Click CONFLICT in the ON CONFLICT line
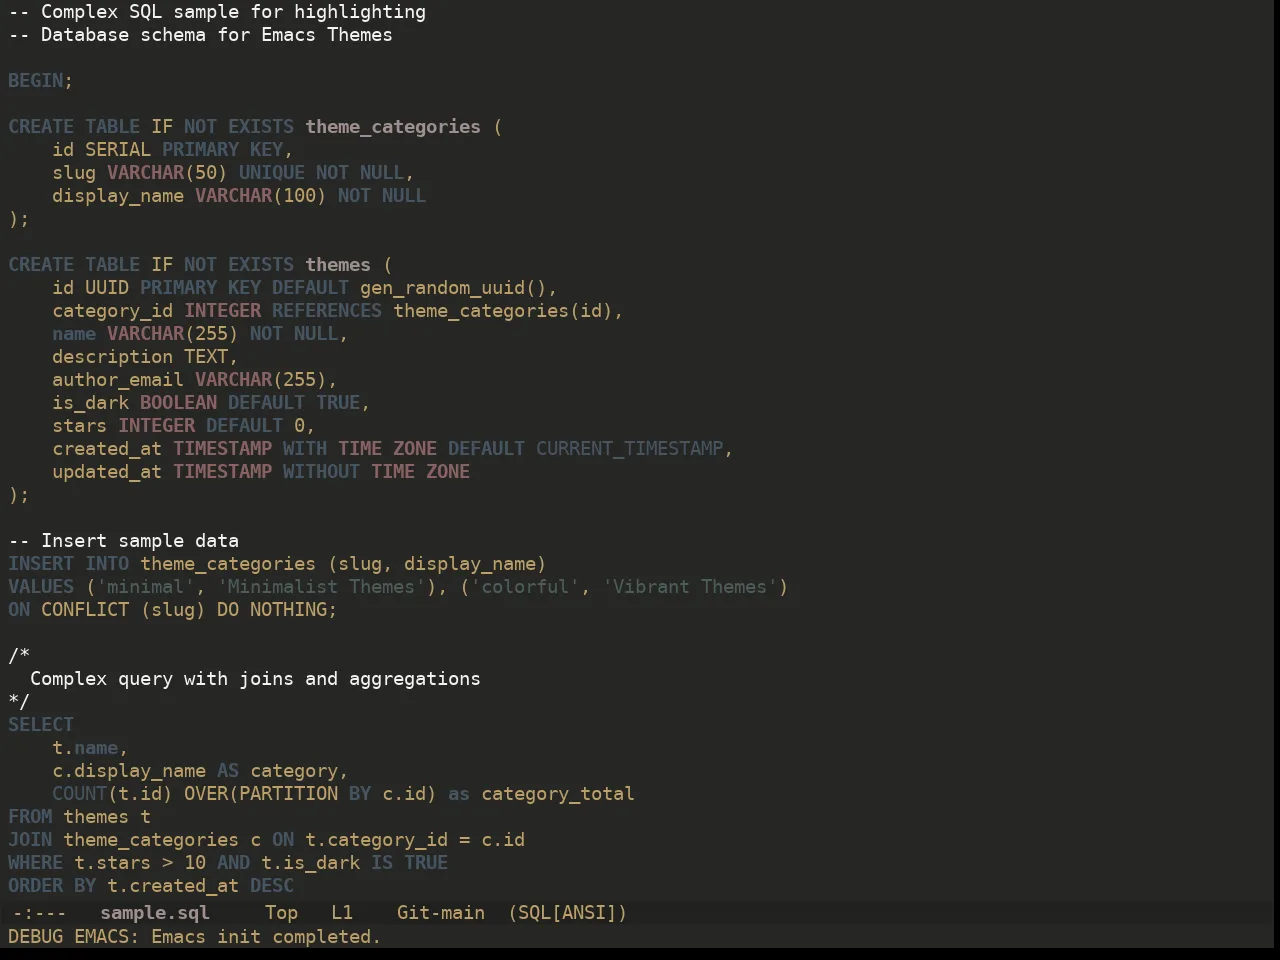 click(85, 609)
